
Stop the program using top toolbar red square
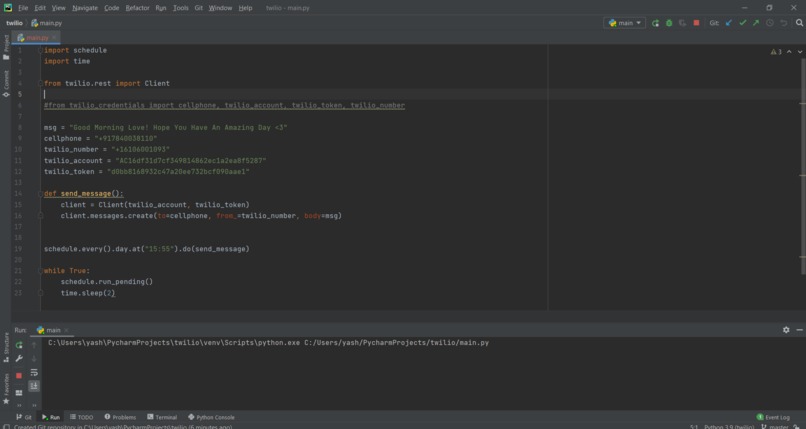(696, 23)
